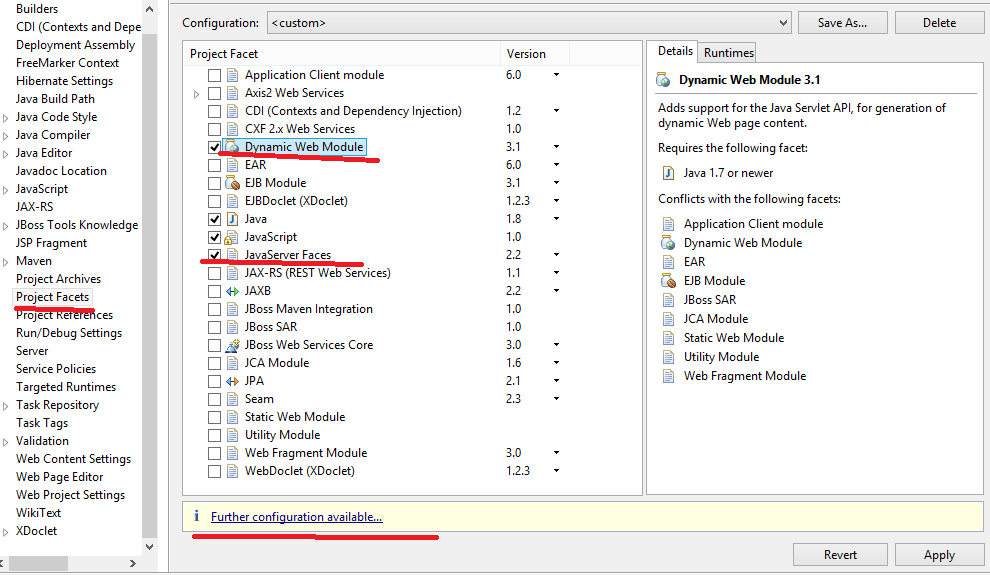This screenshot has height=575, width=990.
Task: Uncheck the JavaServer Faces checkbox
Action: point(215,255)
